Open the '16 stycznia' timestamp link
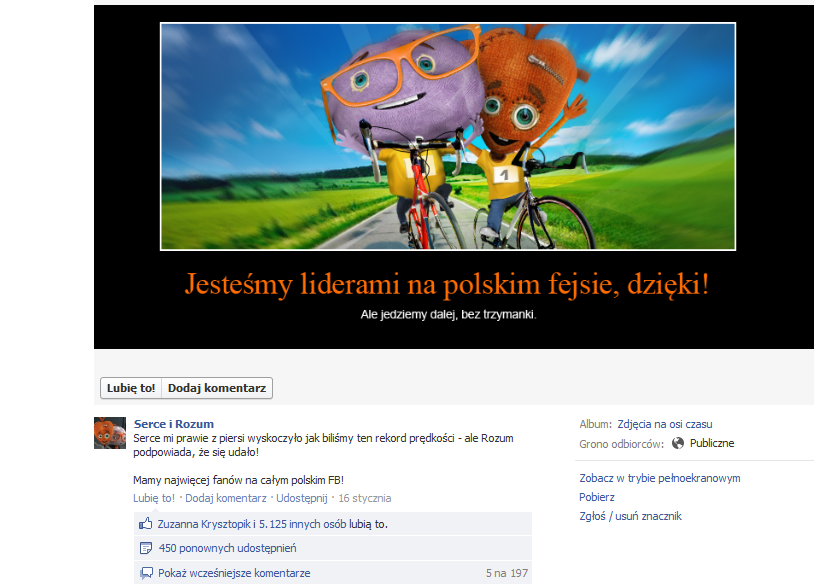817x584 pixels. click(365, 498)
